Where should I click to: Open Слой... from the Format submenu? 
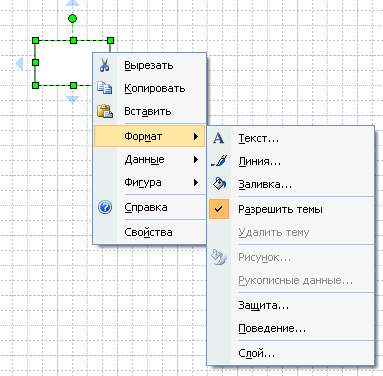point(291,353)
